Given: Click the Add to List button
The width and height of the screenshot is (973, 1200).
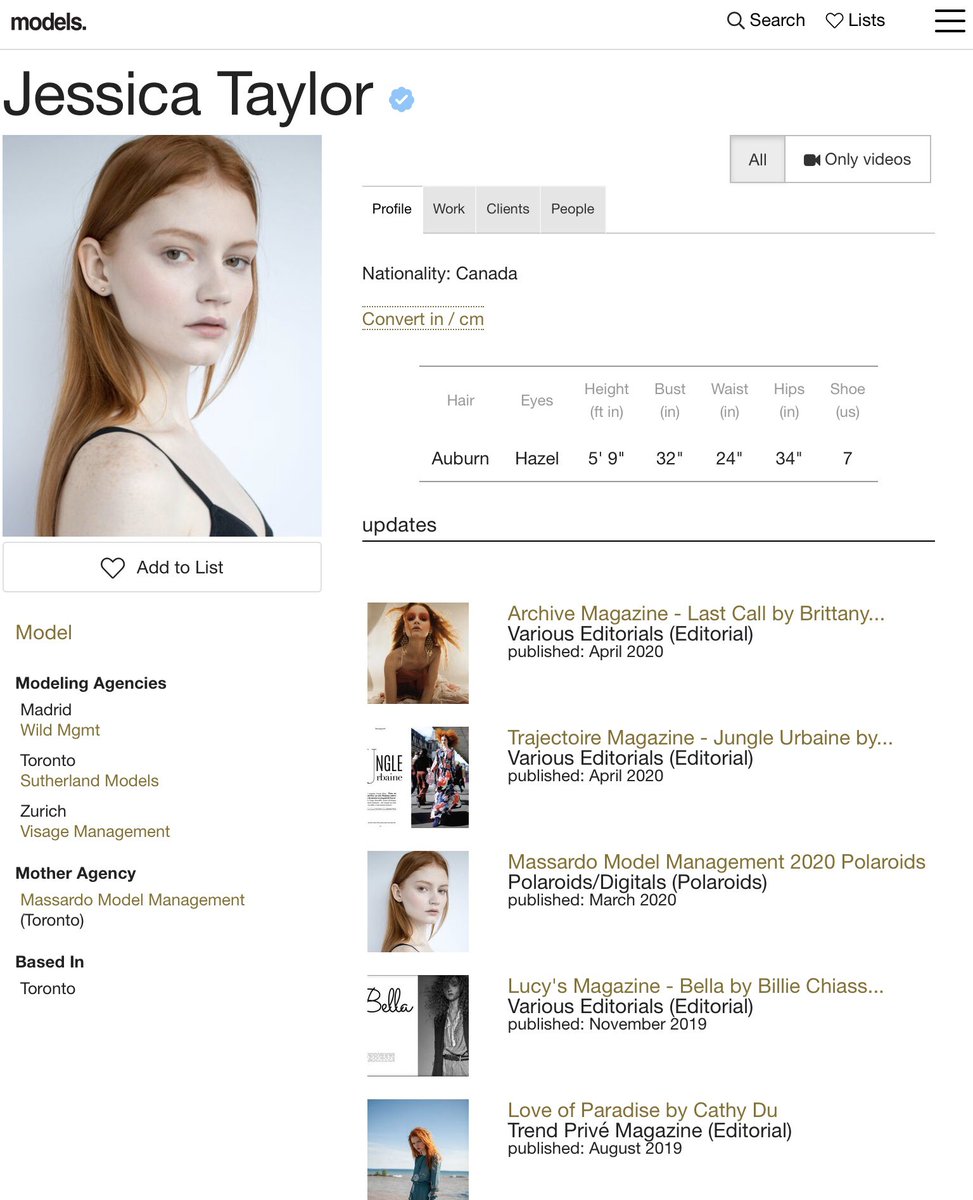Looking at the screenshot, I should (x=162, y=567).
